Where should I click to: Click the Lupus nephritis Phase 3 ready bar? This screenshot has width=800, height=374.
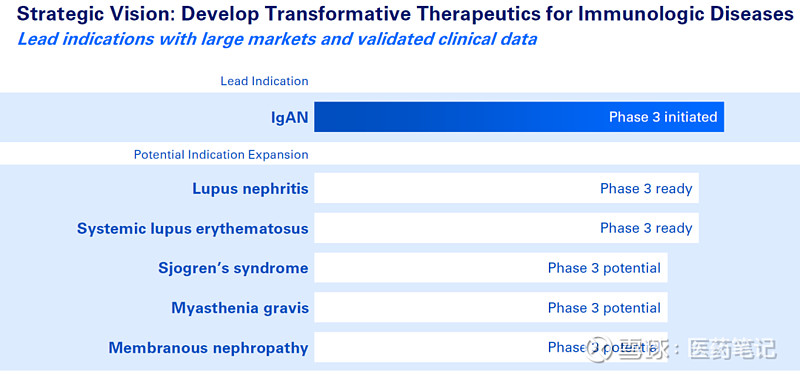coord(506,188)
